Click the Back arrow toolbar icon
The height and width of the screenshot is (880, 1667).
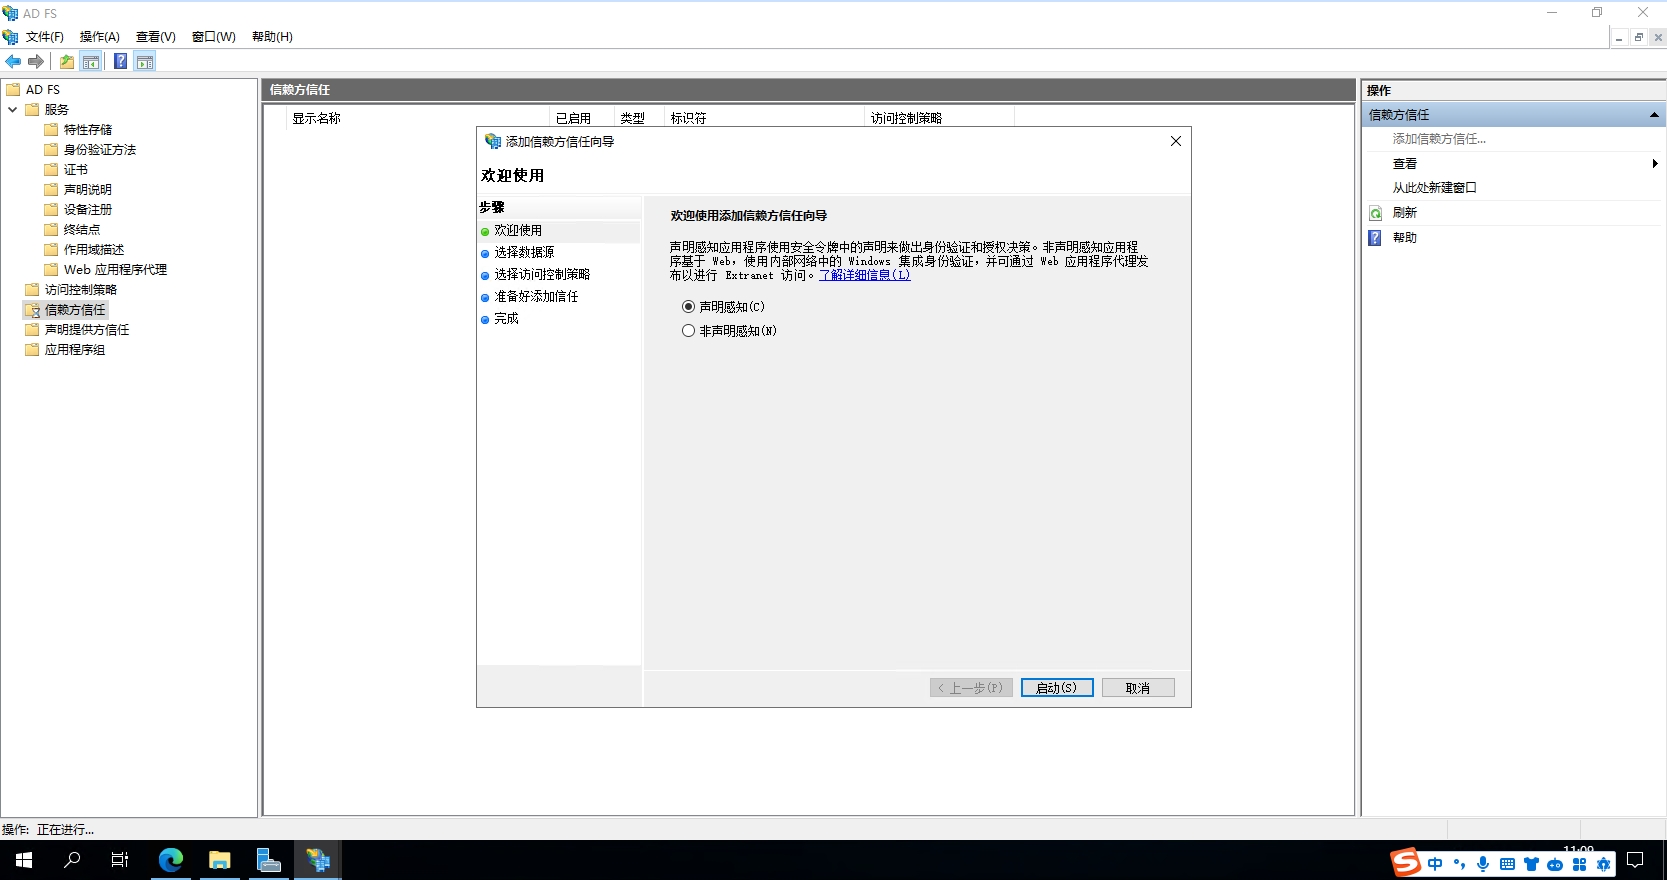point(13,62)
